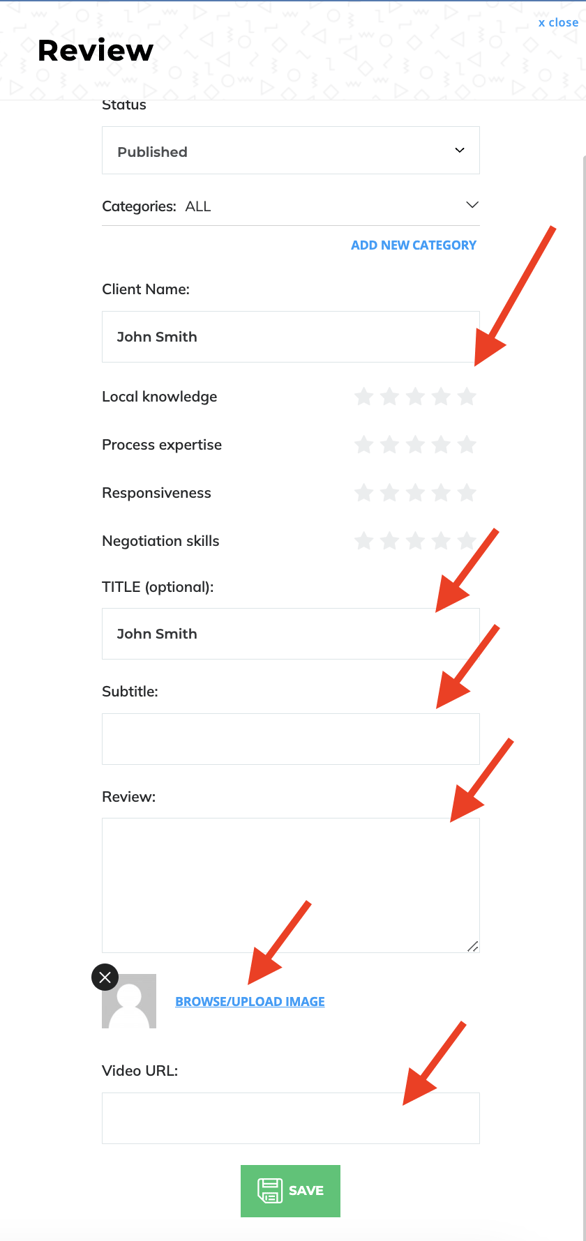Expand the Categories ALL chevron
Image resolution: width=586 pixels, height=1241 pixels.
[x=472, y=205]
